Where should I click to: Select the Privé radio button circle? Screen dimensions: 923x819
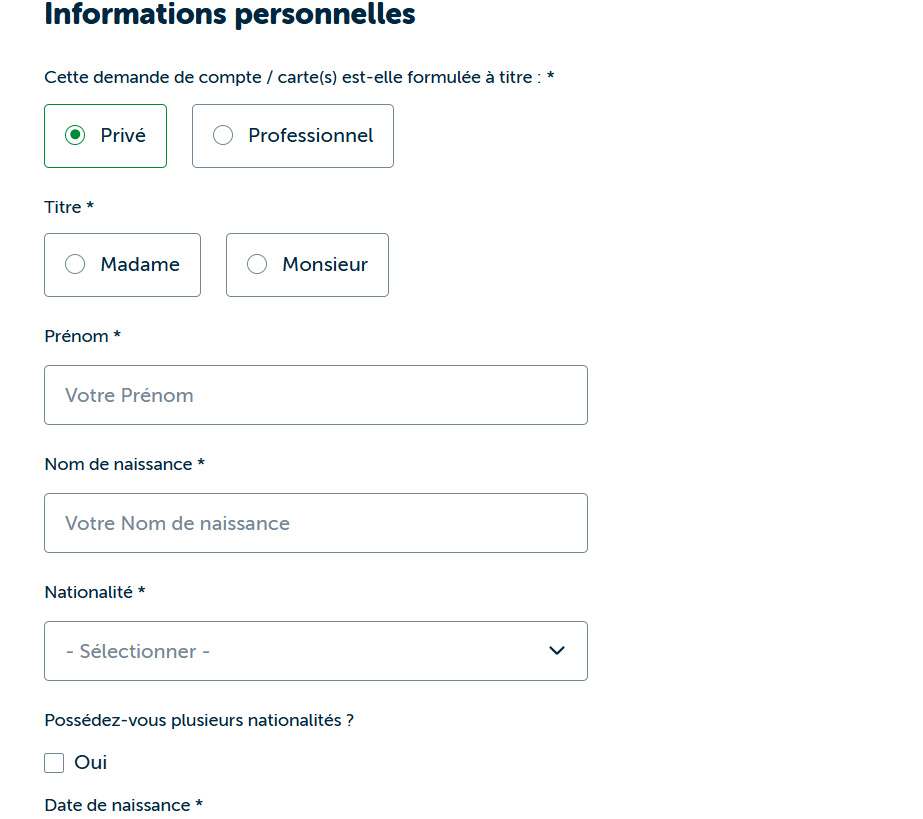tap(75, 135)
